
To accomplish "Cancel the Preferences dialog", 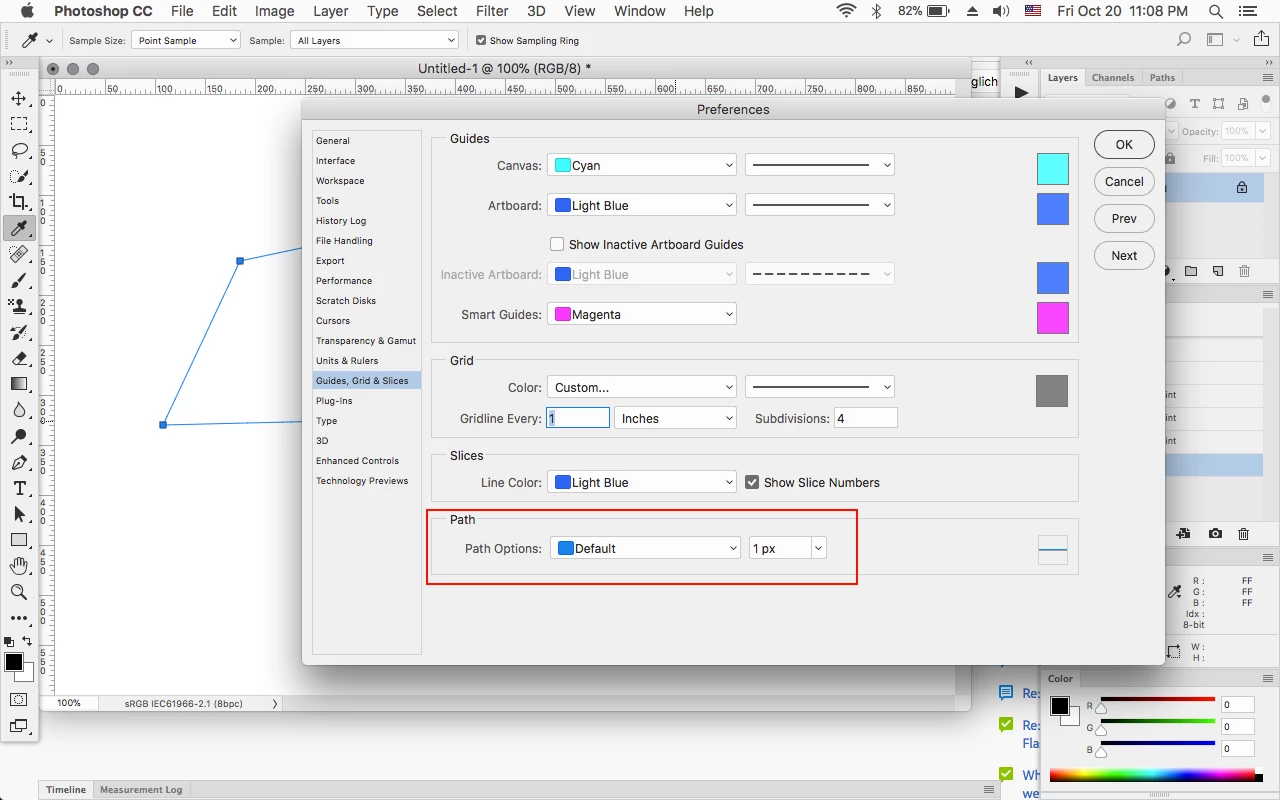I will tap(1124, 181).
